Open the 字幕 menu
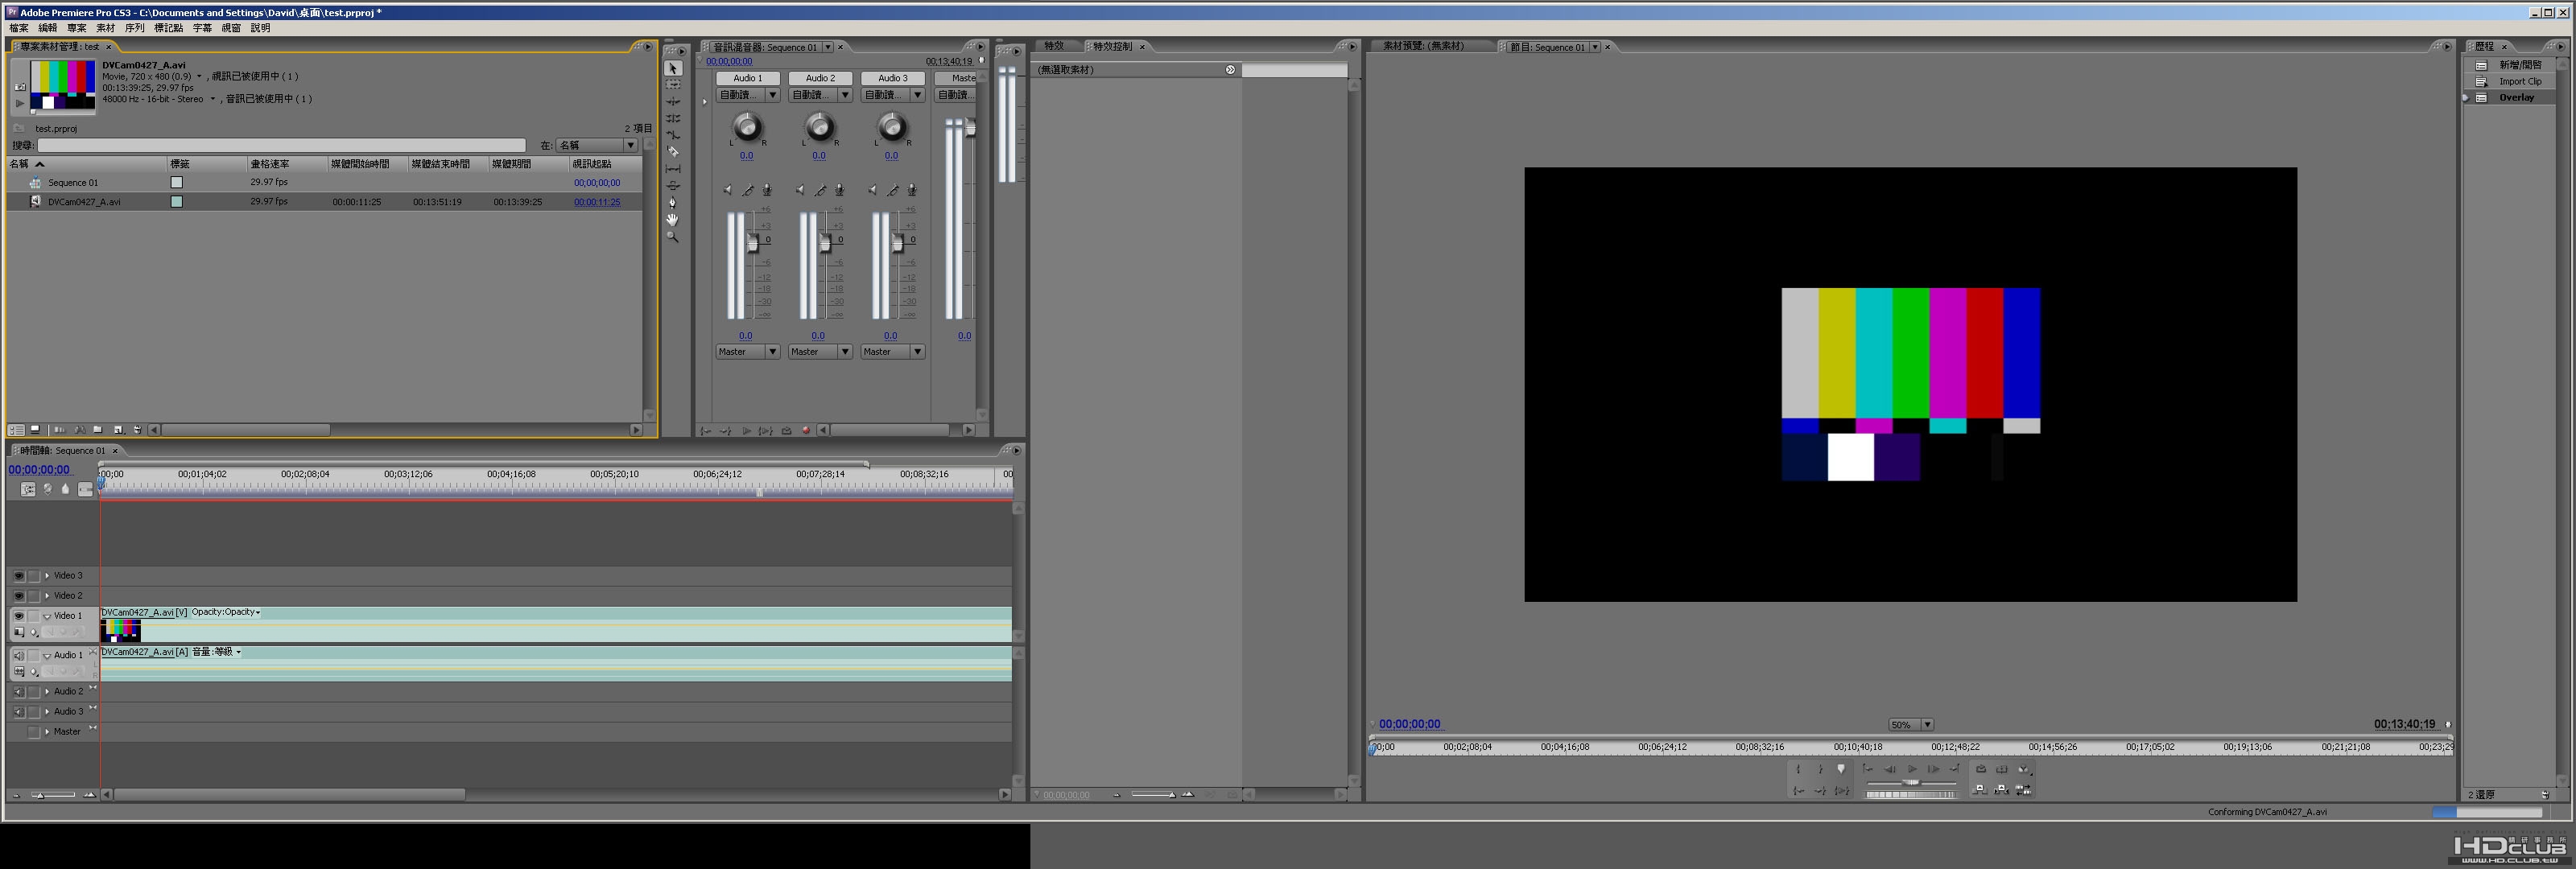Viewport: 2576px width, 869px height. pos(202,28)
